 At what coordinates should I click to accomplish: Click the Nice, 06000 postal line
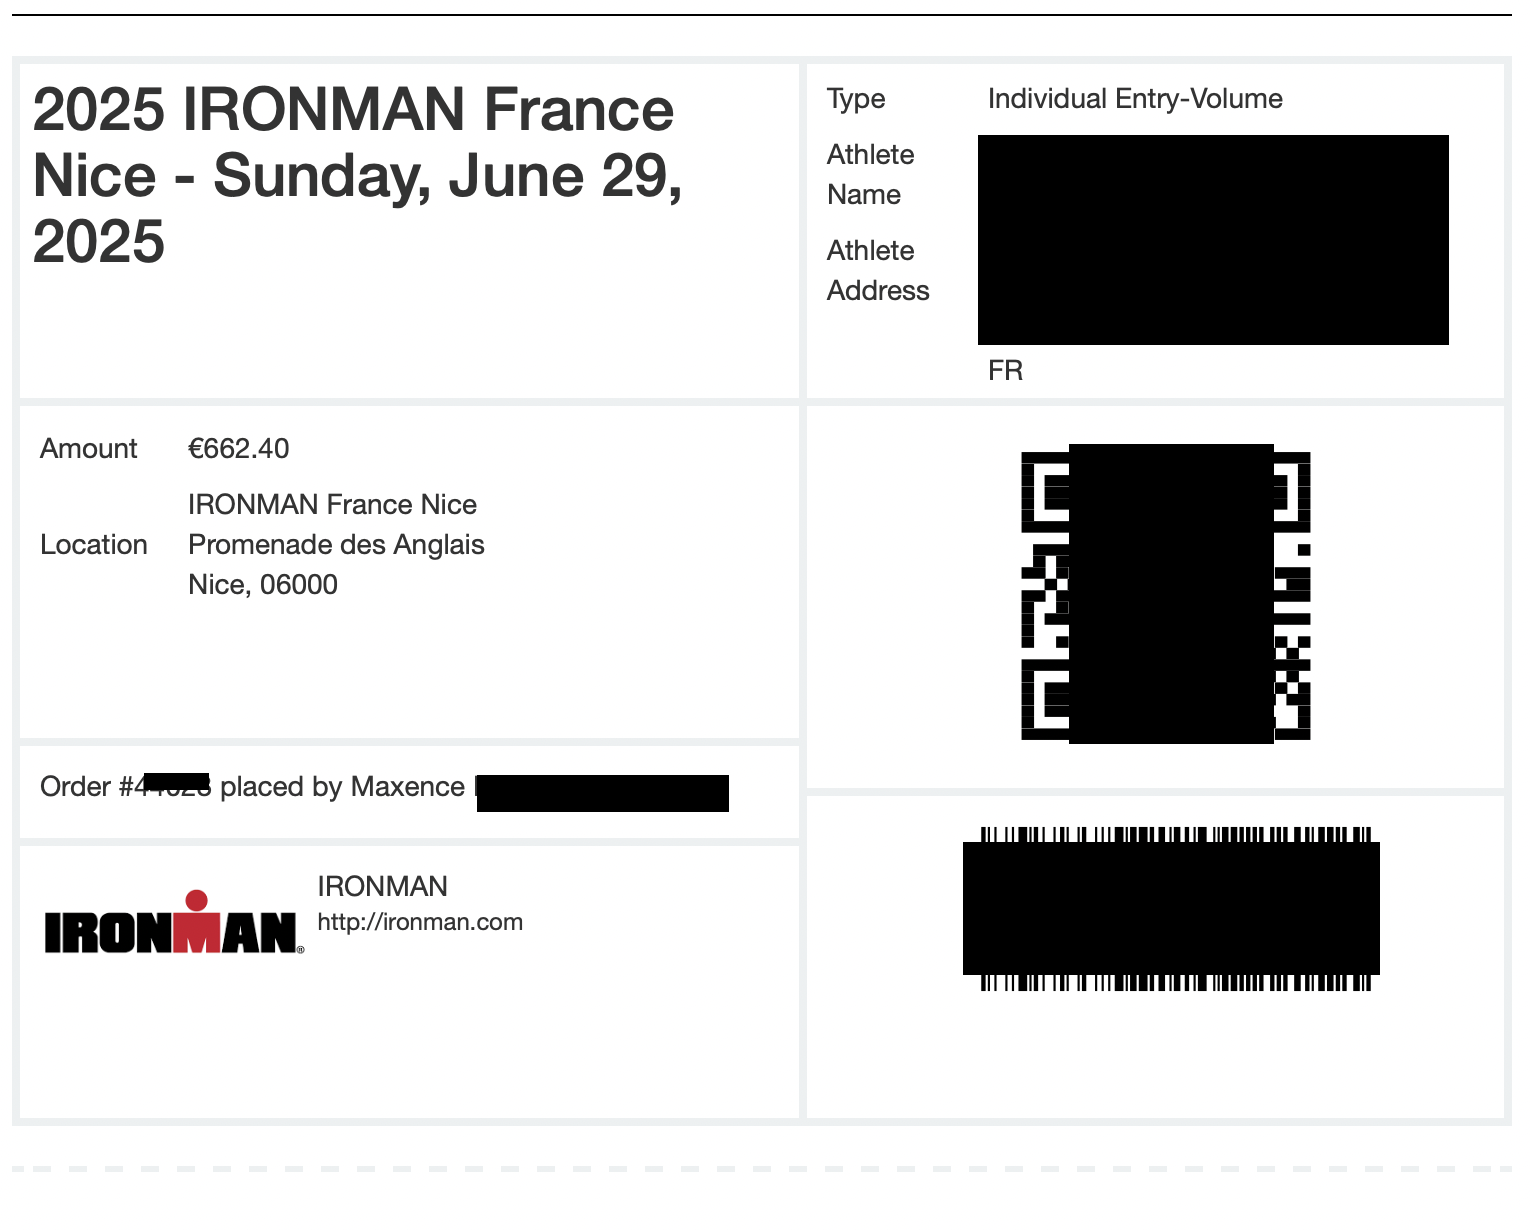(x=263, y=584)
